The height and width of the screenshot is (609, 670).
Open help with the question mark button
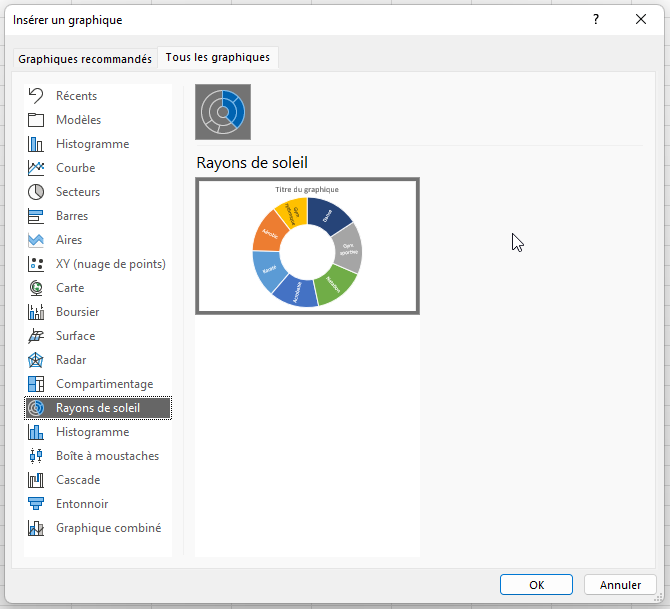(596, 20)
